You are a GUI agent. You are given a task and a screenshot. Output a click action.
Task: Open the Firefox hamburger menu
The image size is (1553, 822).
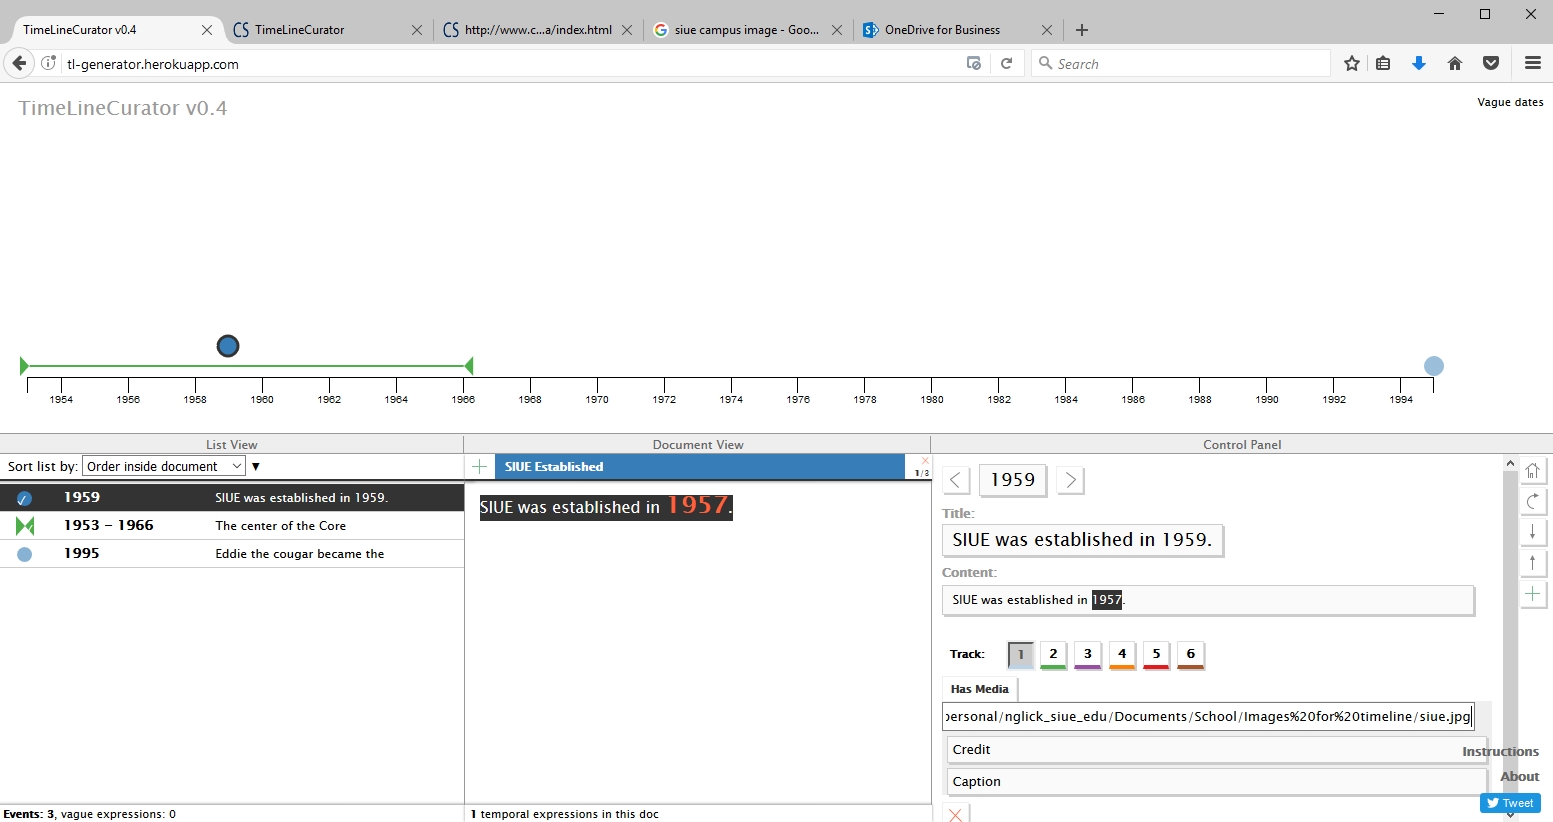click(x=1532, y=63)
